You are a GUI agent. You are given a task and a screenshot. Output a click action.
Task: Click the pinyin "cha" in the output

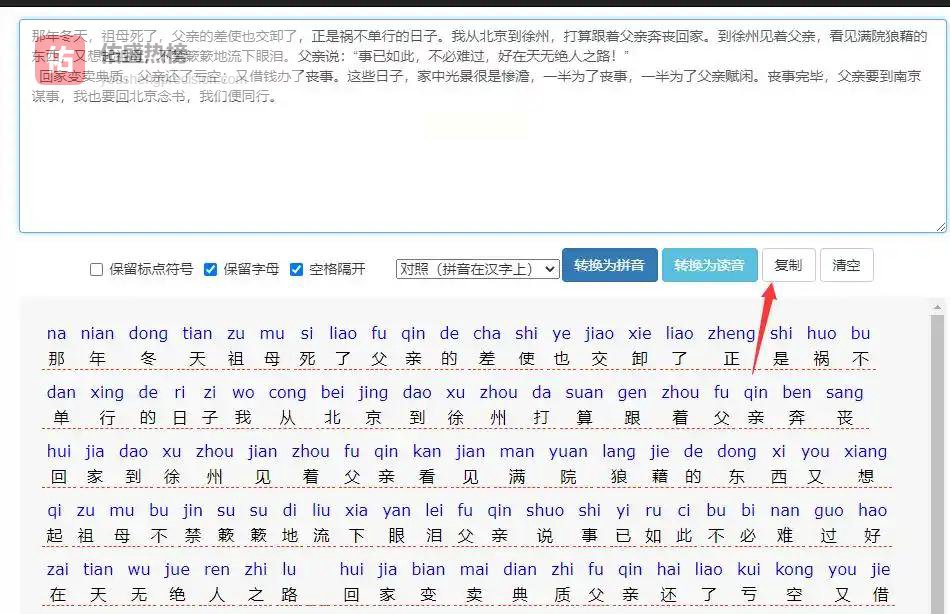tap(487, 333)
